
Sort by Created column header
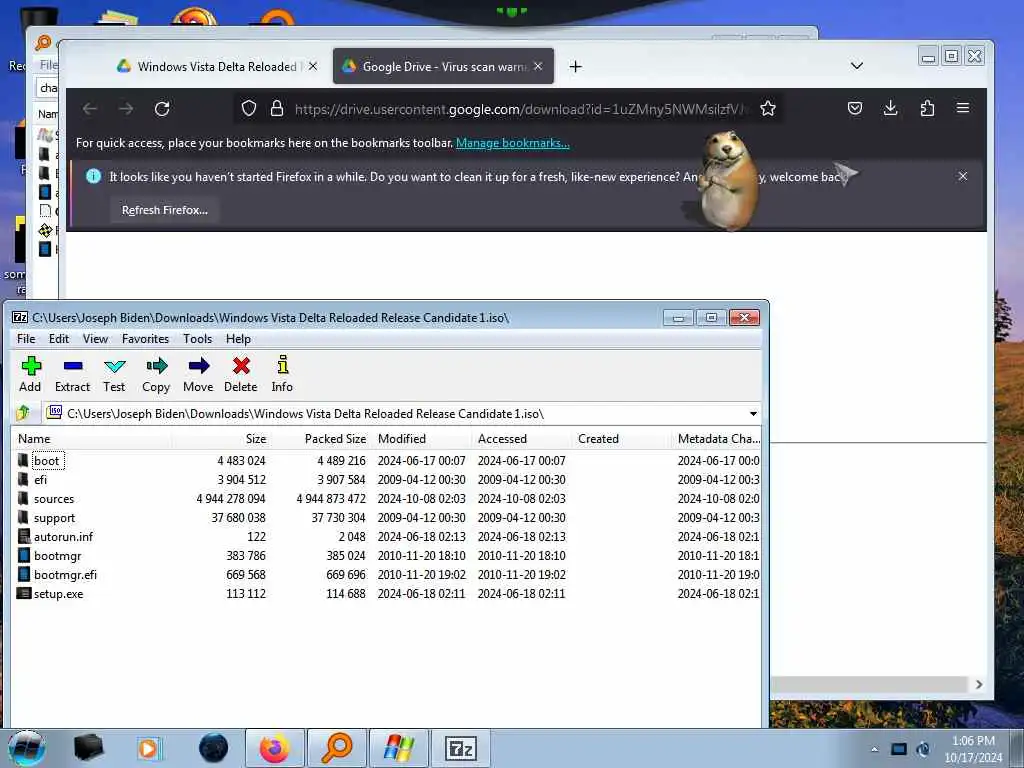tap(621, 439)
